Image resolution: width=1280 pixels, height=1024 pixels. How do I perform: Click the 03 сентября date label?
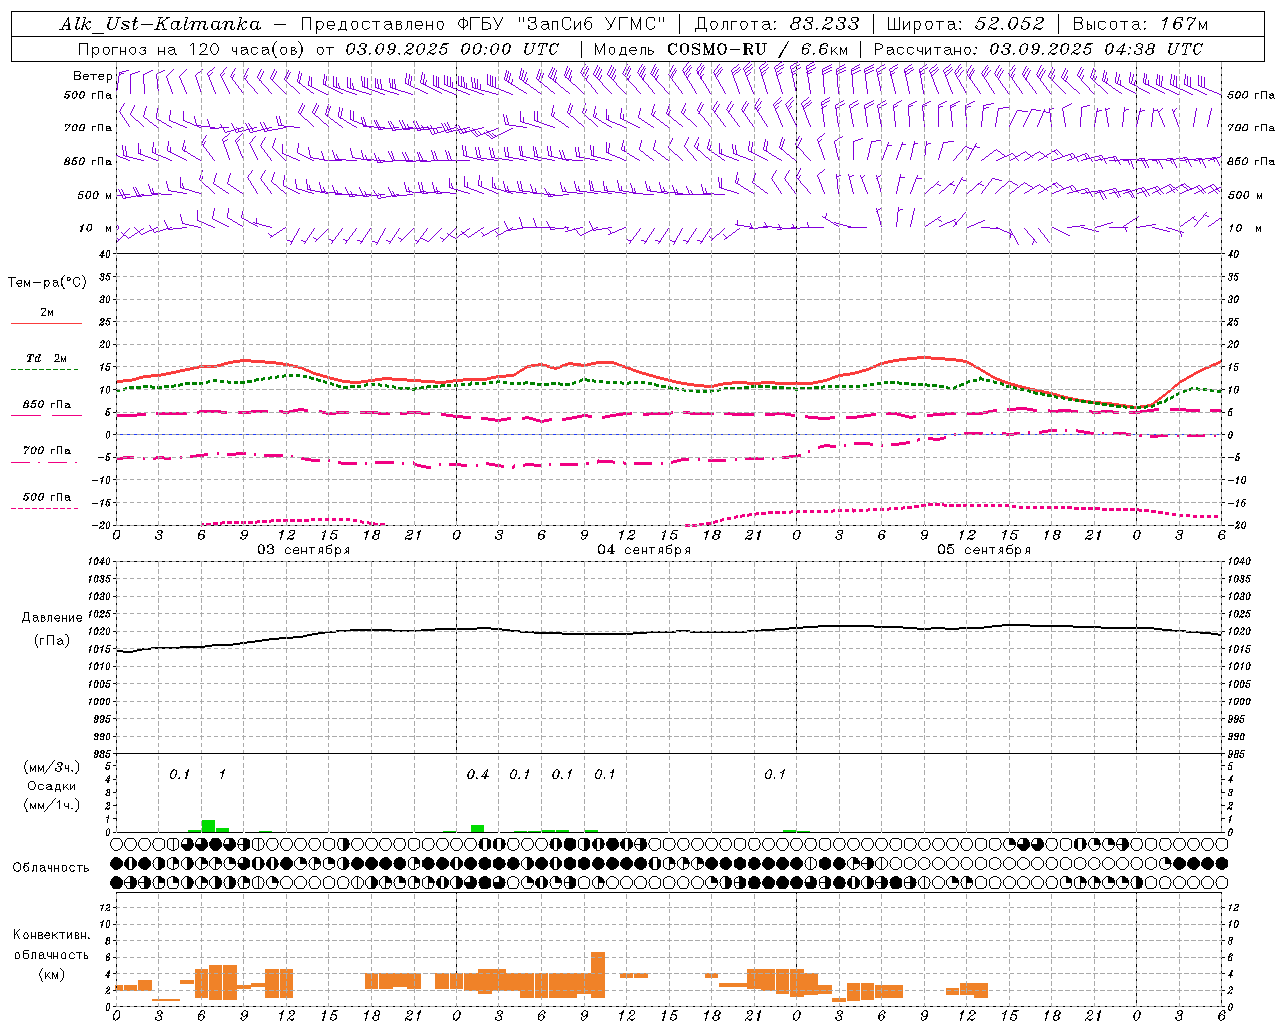click(304, 550)
